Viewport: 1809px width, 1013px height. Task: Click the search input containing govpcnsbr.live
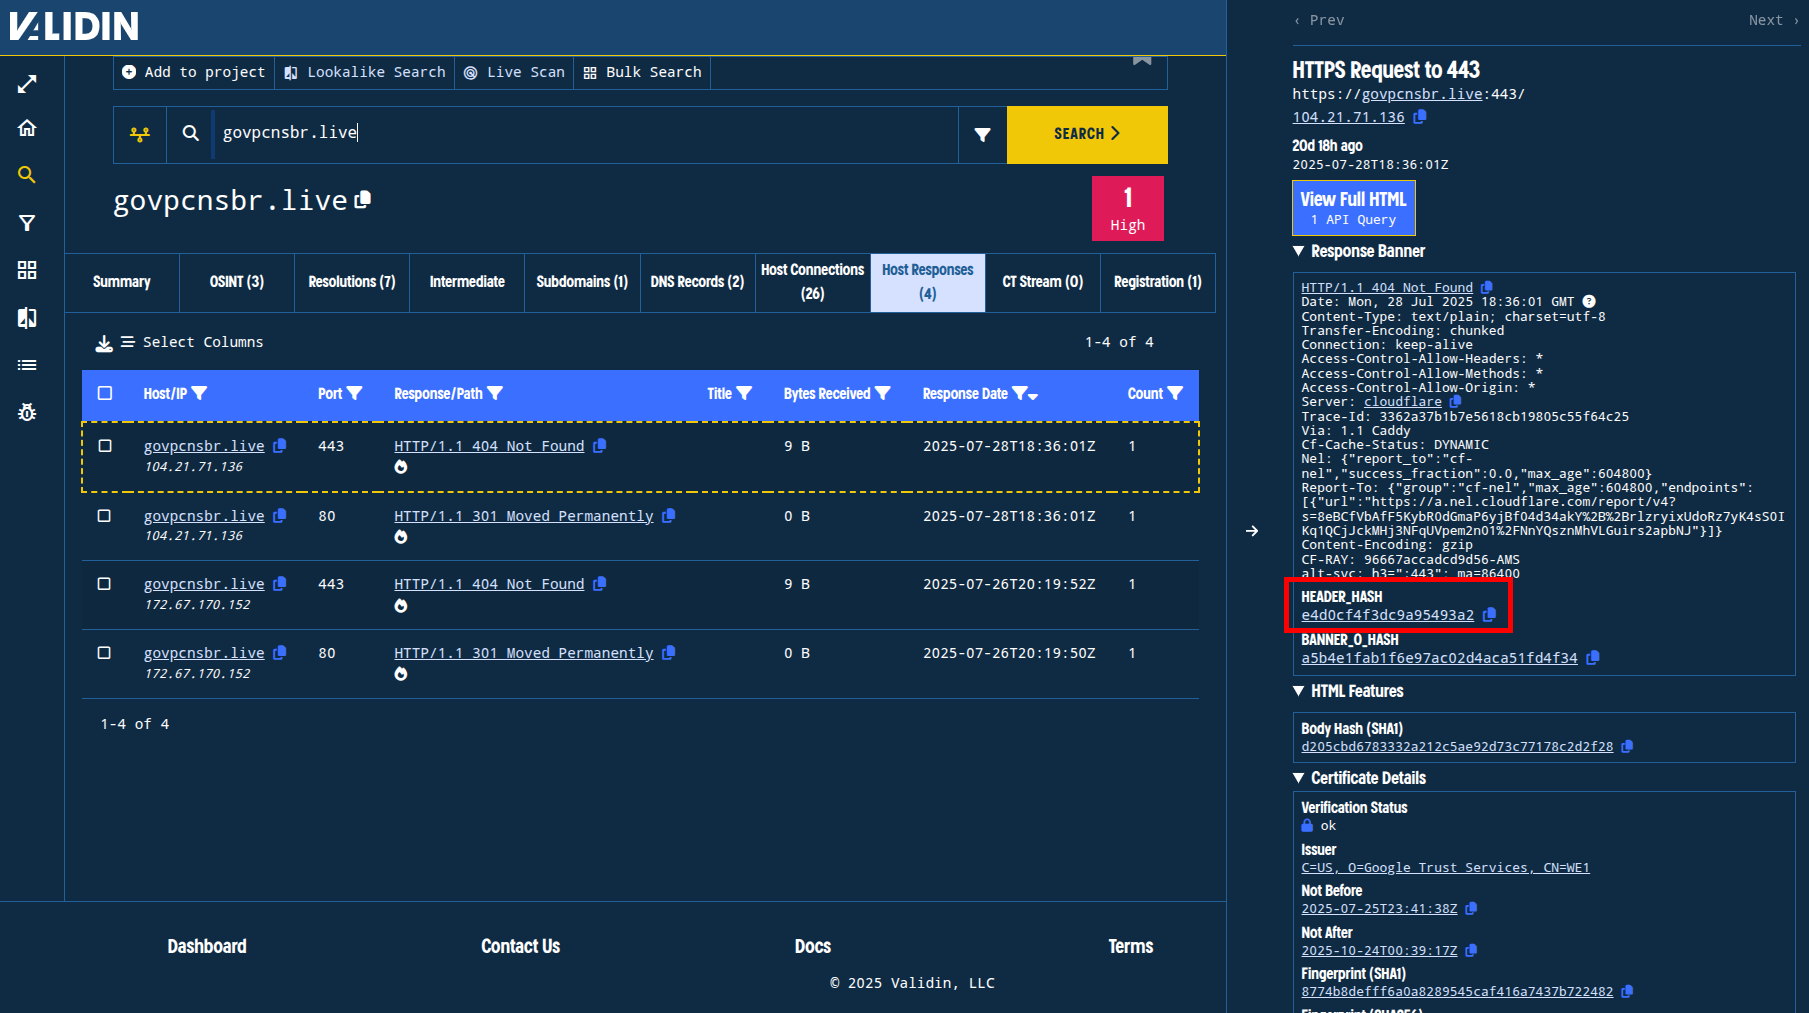coord(585,133)
